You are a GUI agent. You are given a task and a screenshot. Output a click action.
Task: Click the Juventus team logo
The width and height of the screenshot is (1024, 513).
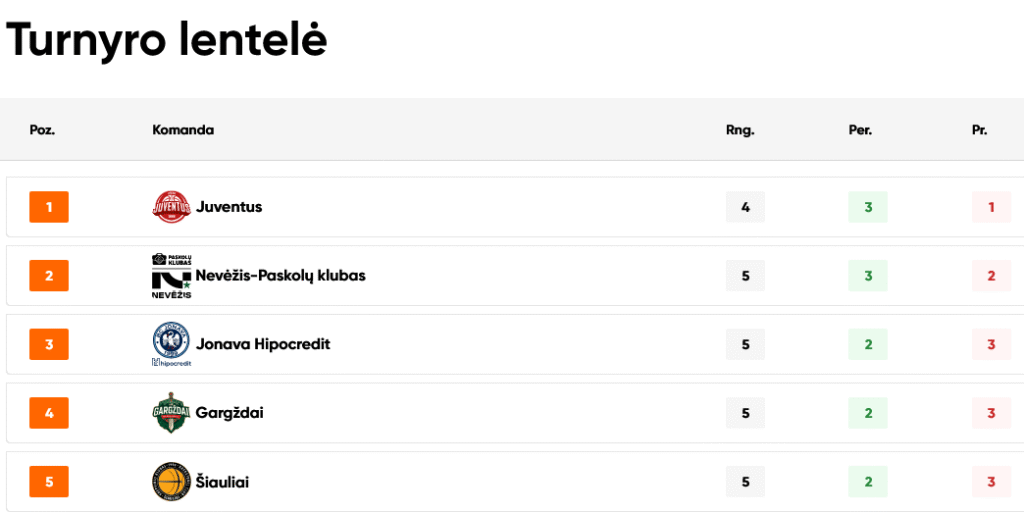click(x=171, y=207)
